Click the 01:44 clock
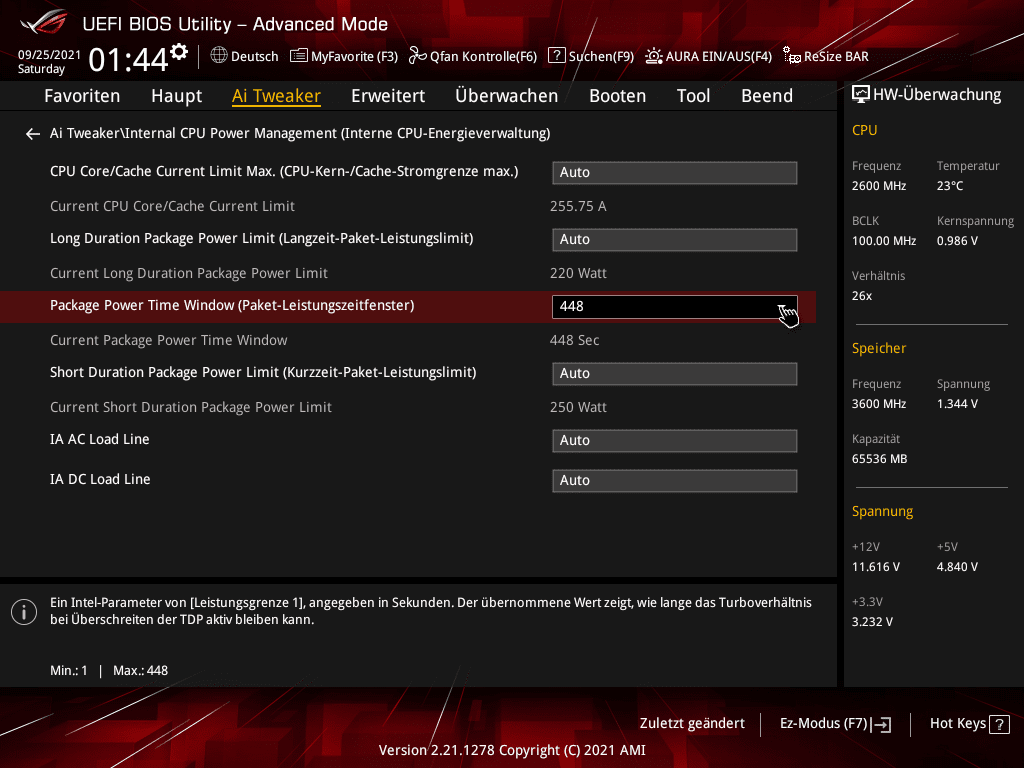The width and height of the screenshot is (1024, 768). 128,60
